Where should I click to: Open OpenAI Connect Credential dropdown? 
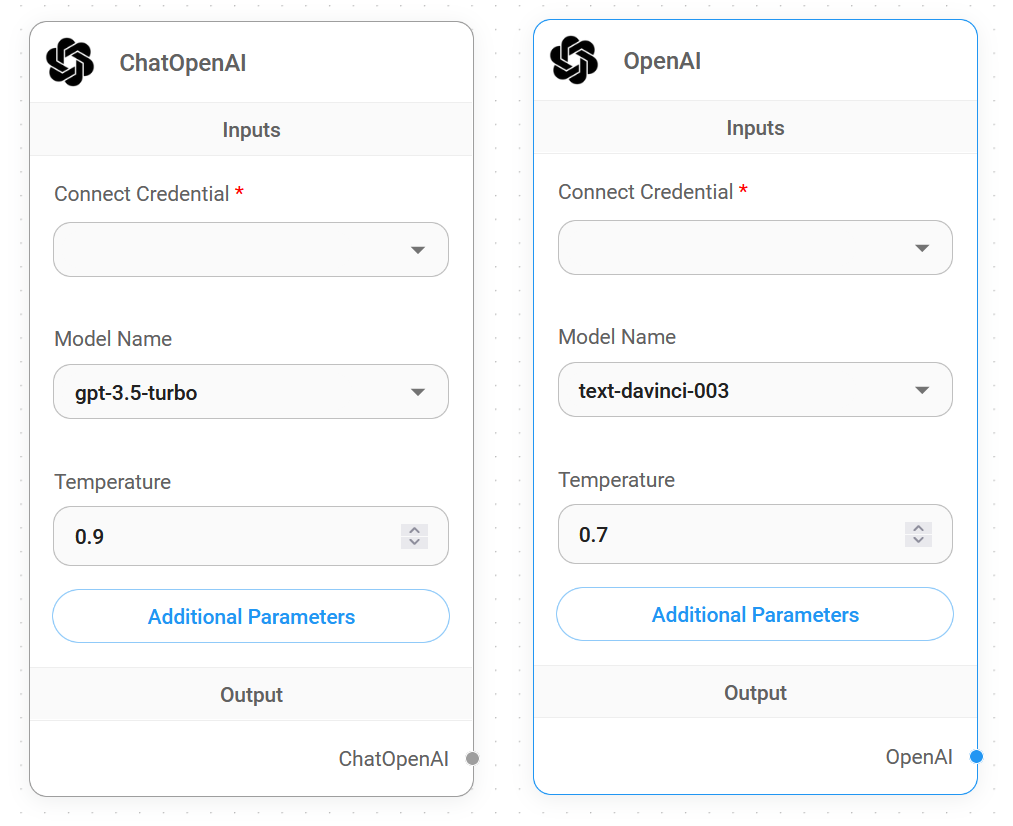coord(755,248)
